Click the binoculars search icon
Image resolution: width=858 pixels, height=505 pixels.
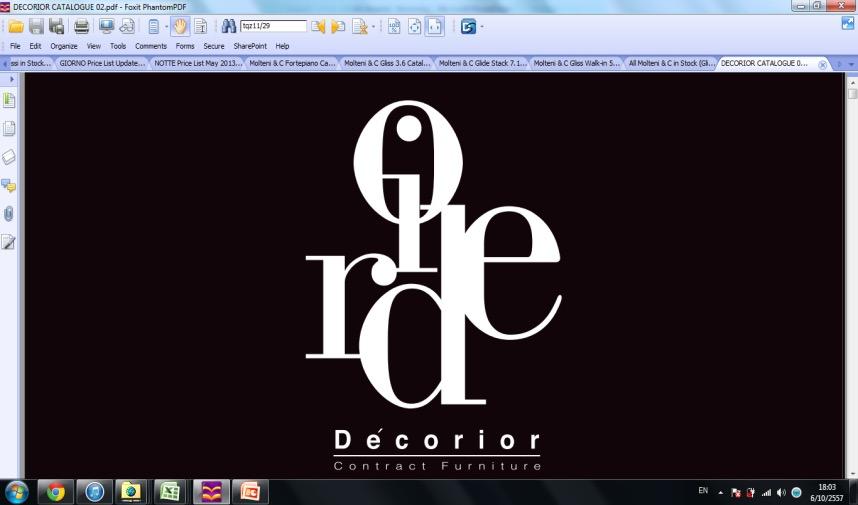point(229,26)
